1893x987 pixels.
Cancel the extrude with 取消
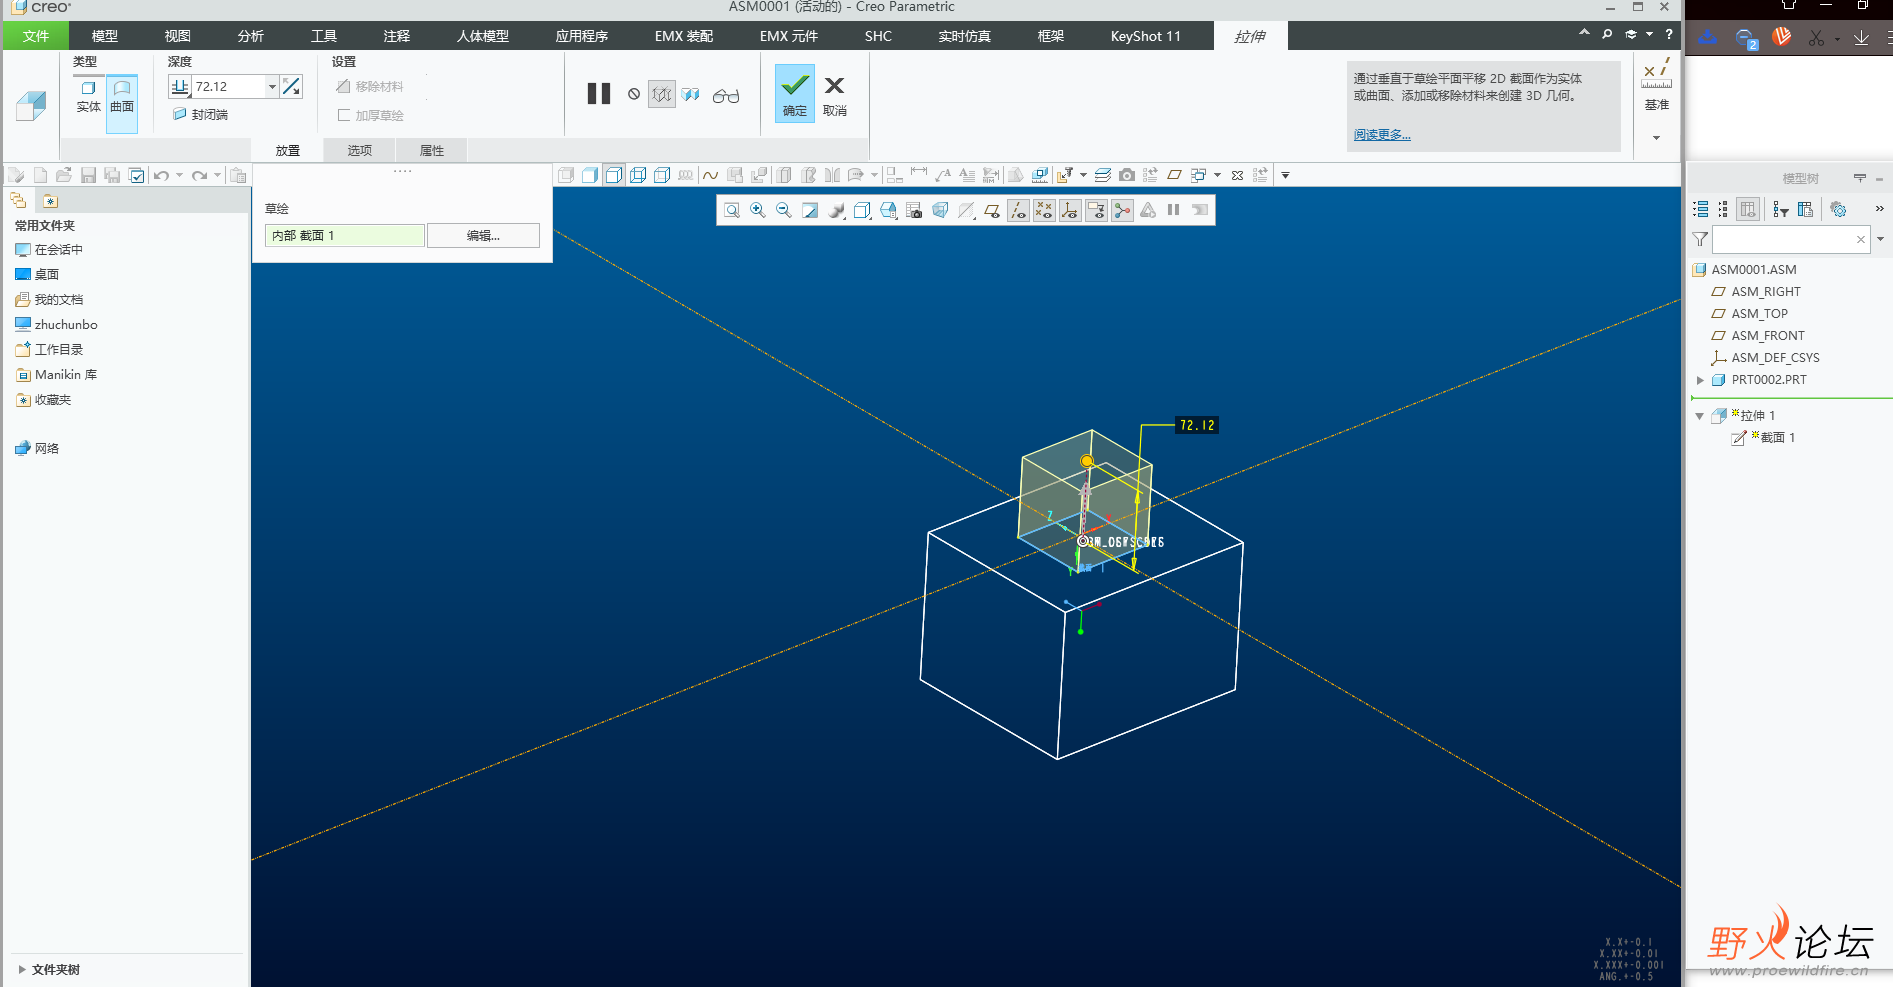coord(835,95)
